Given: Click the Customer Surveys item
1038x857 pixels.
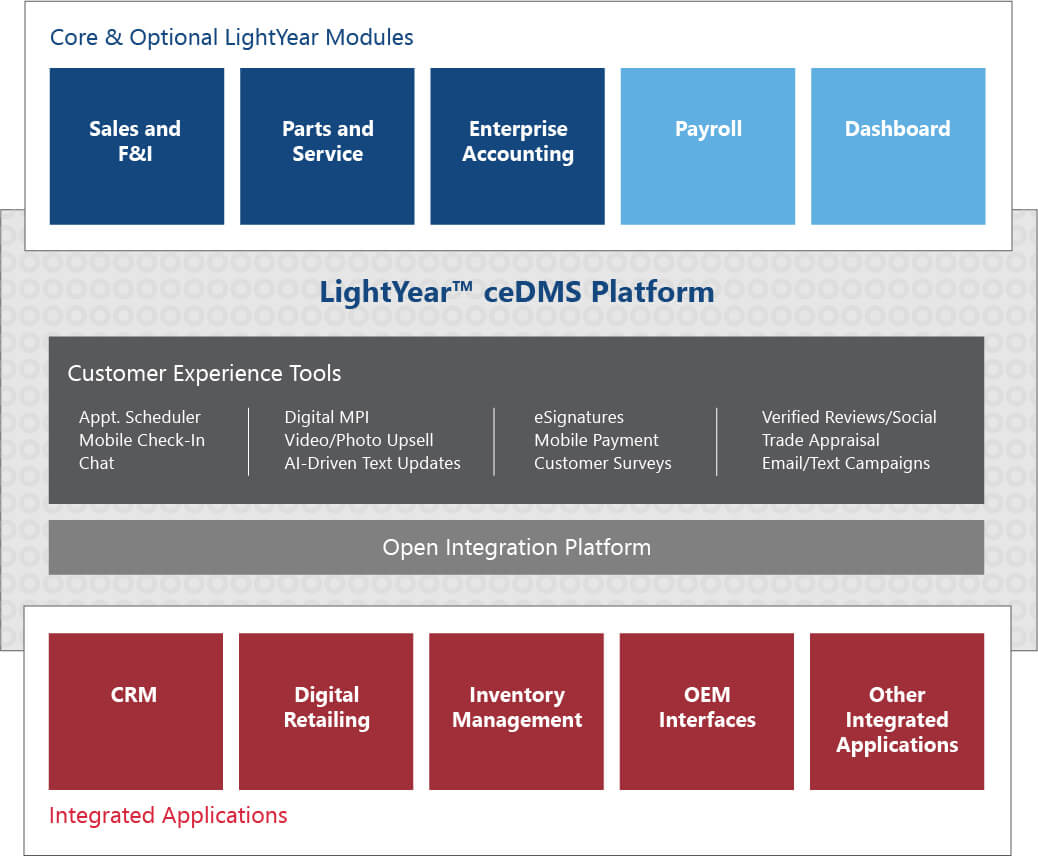Looking at the screenshot, I should (603, 463).
